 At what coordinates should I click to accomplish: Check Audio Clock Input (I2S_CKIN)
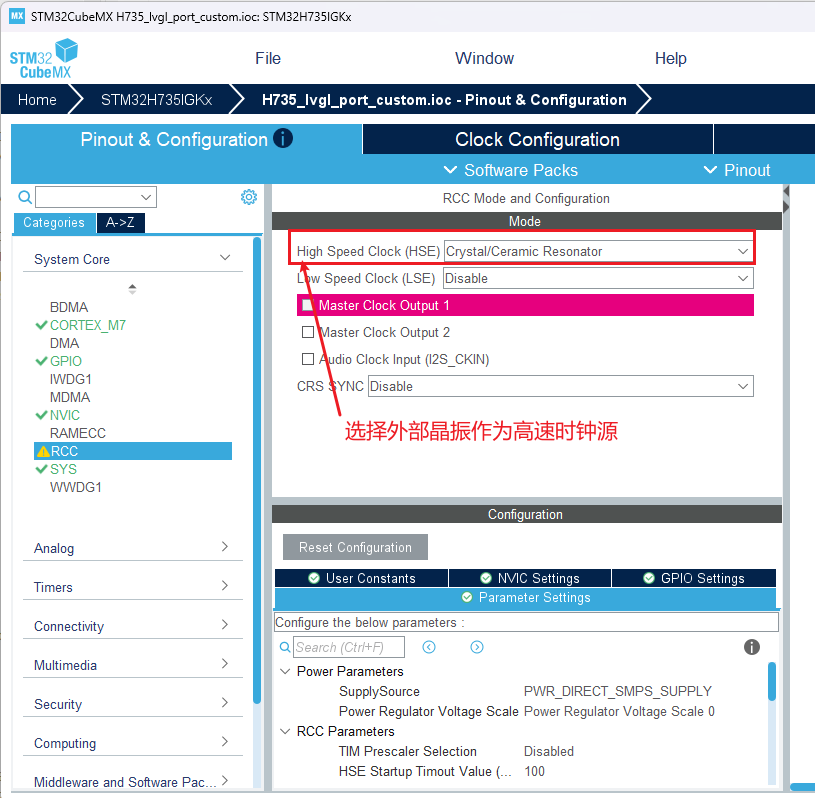pyautogui.click(x=308, y=359)
